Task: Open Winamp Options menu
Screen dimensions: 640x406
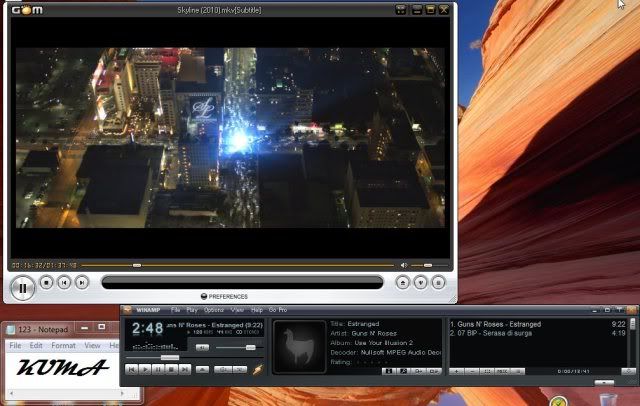Action: click(214, 310)
